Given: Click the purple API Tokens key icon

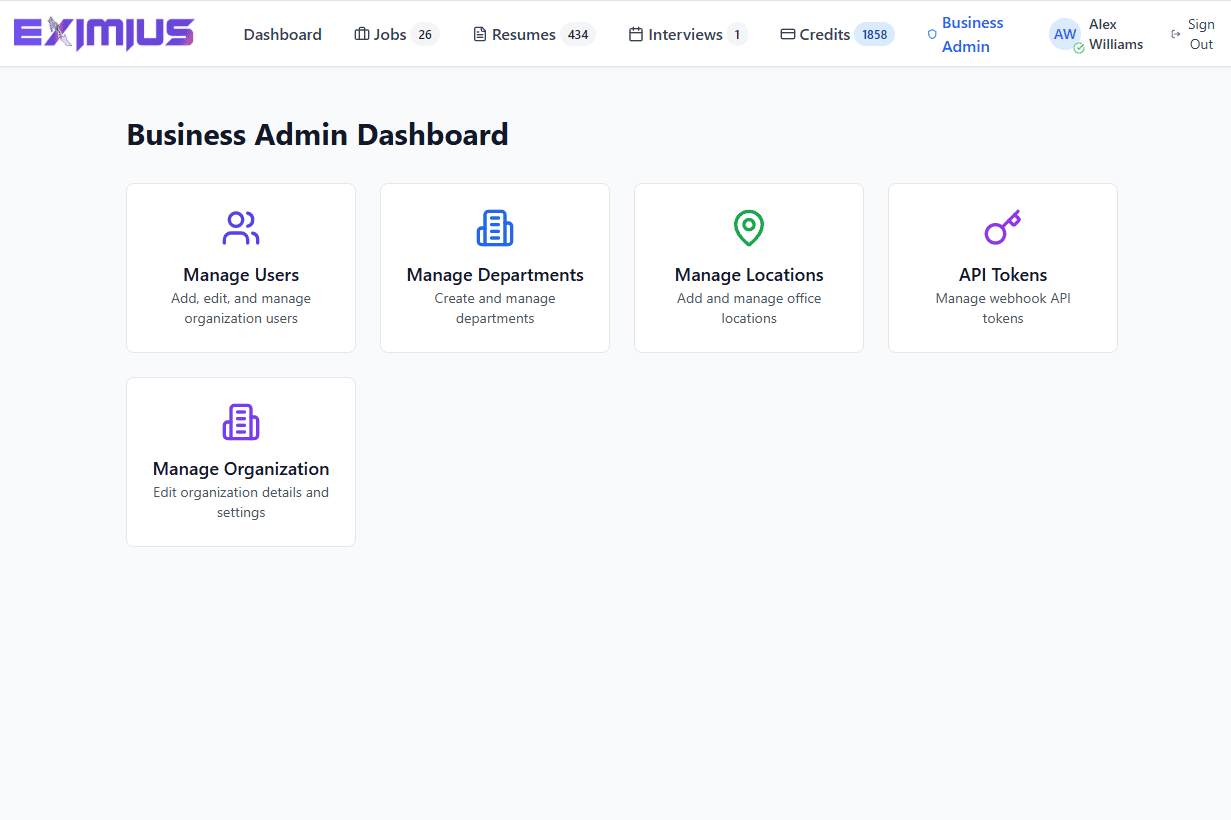Looking at the screenshot, I should pos(1002,228).
